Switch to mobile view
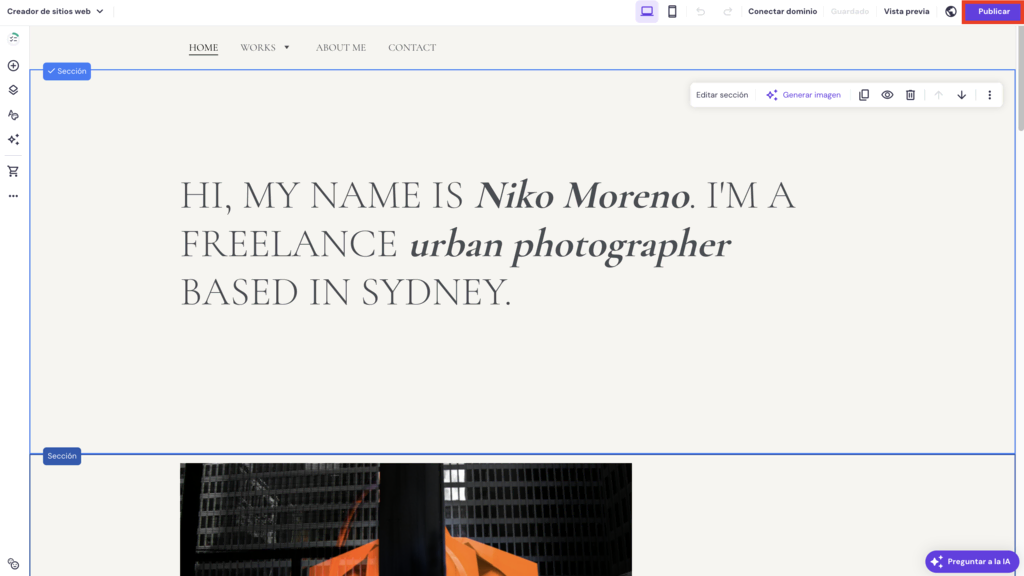Viewport: 1024px width, 576px height. pos(672,12)
